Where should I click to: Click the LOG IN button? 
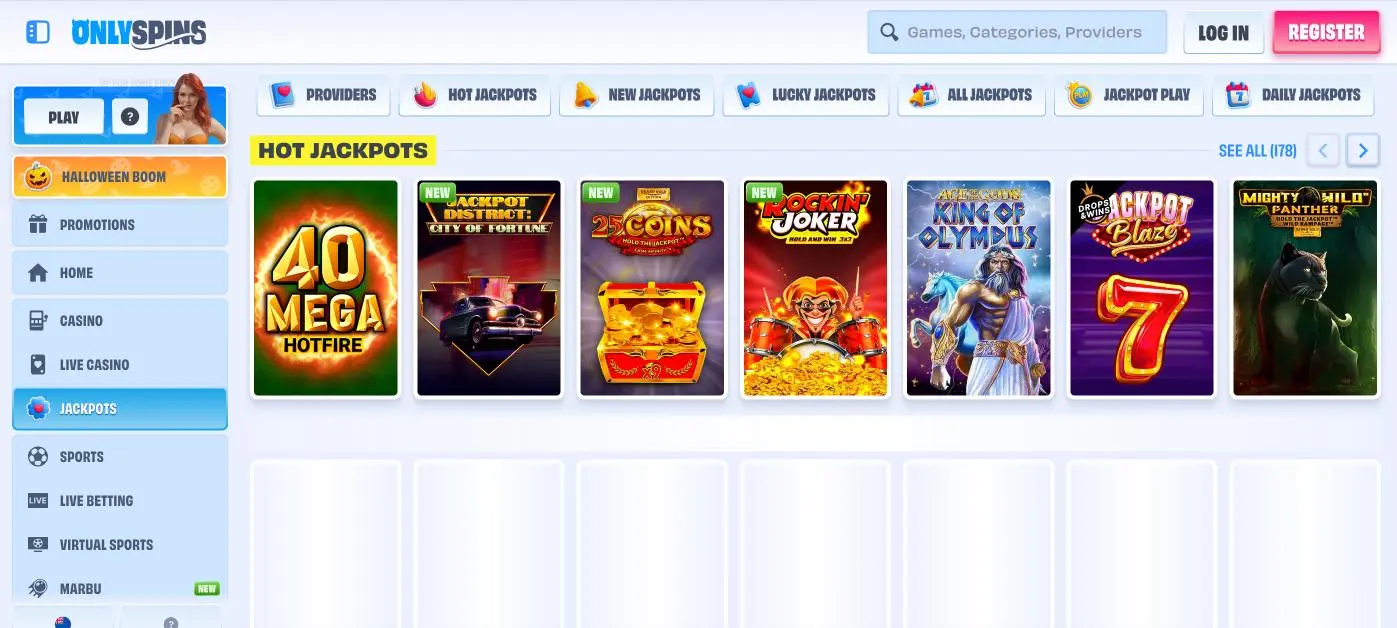coord(1223,32)
